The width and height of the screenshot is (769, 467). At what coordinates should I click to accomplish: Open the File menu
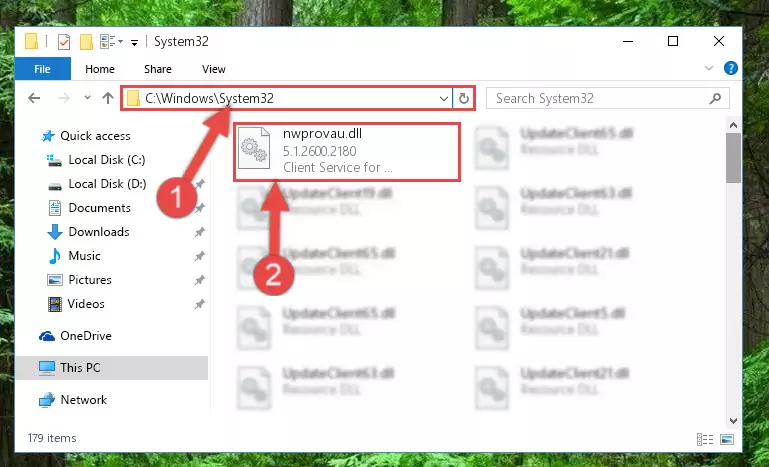pos(43,69)
